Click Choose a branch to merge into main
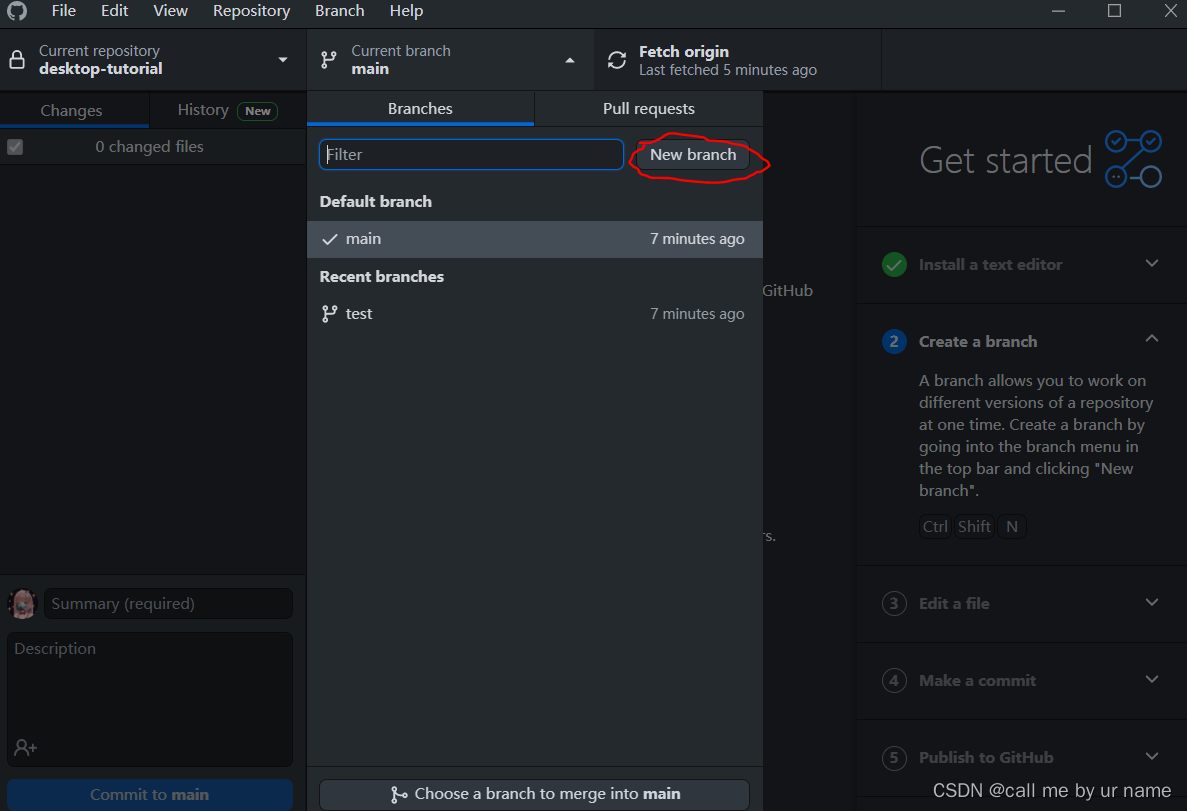Viewport: 1187px width, 811px height. (x=533, y=794)
